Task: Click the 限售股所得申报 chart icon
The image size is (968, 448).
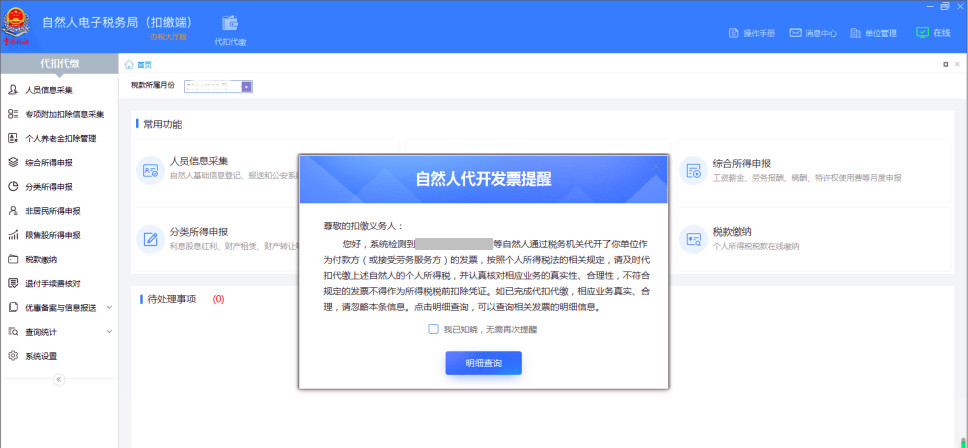Action: (x=13, y=235)
